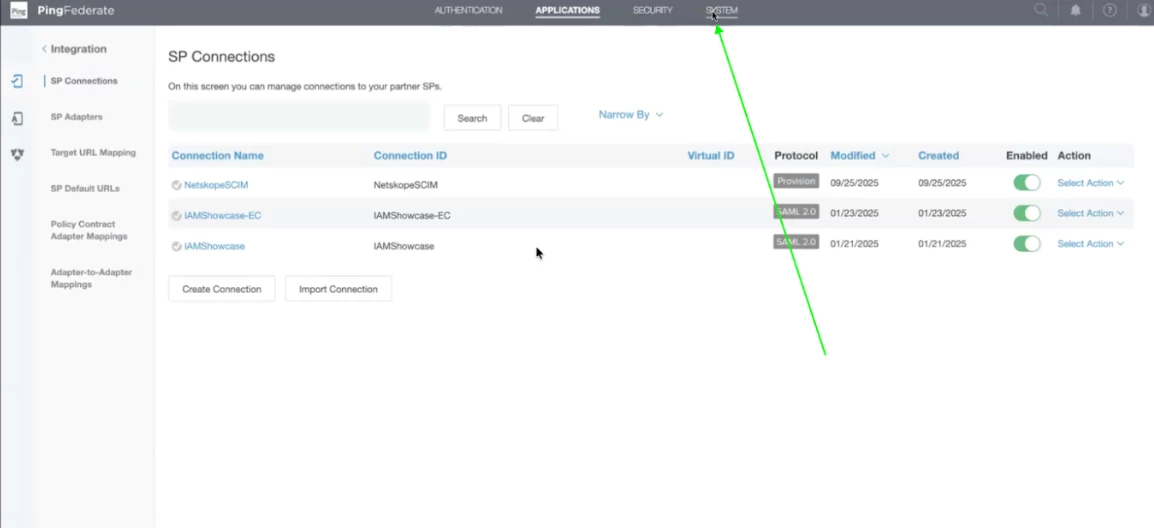The image size is (1154, 528).
Task: Open the IAMShowcase-EC connection link
Action: point(222,216)
